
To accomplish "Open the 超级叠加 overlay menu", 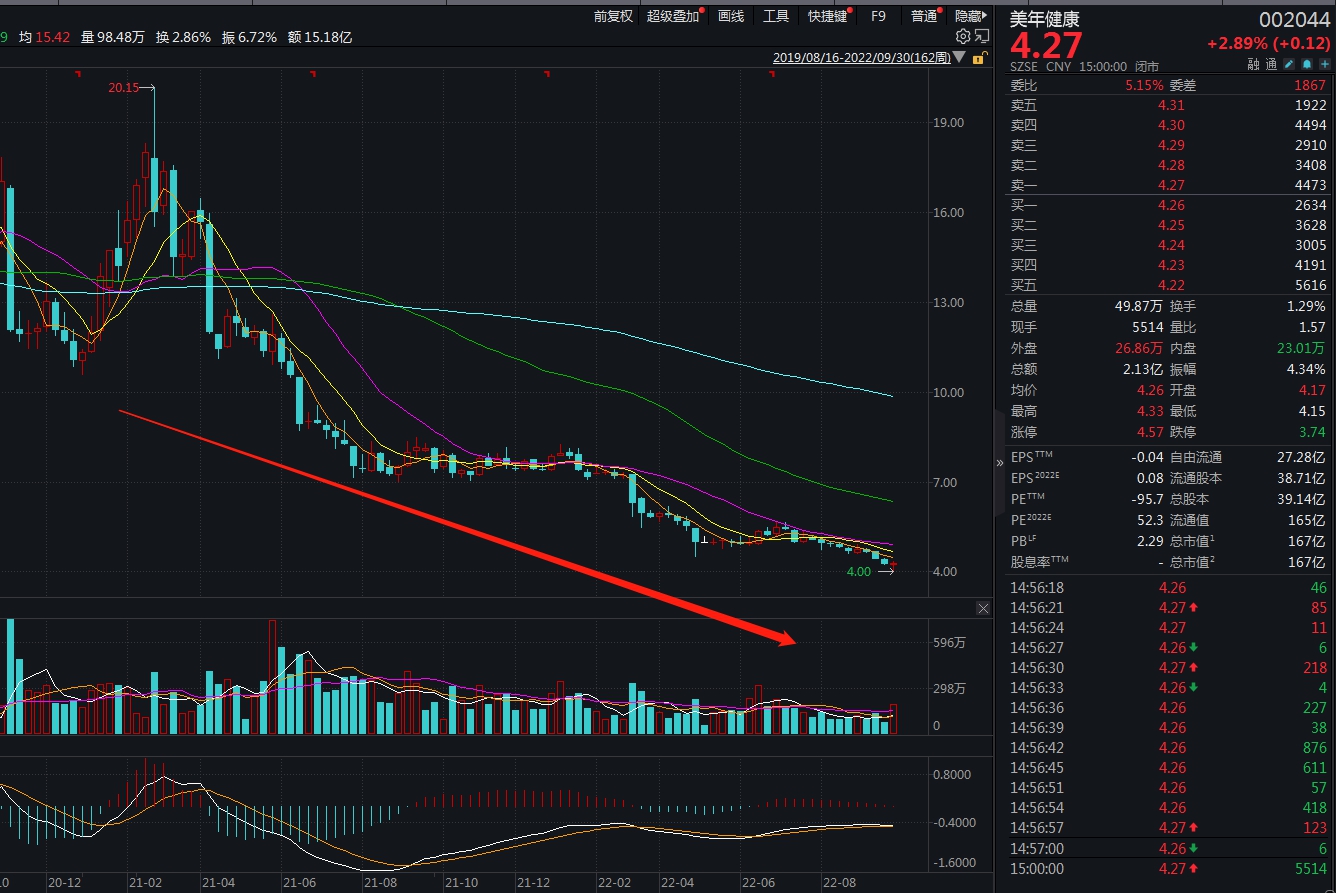I will tap(673, 16).
